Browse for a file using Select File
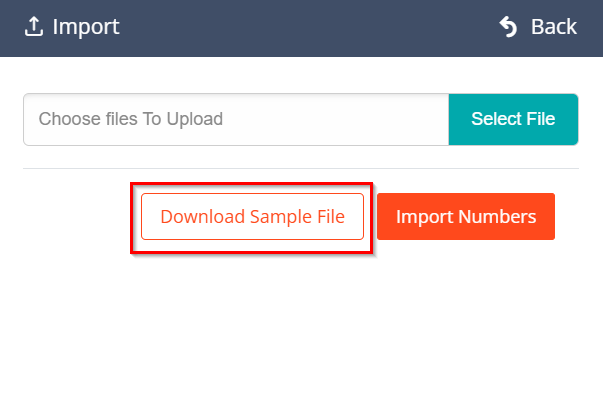This screenshot has height=420, width=603. (x=513, y=119)
